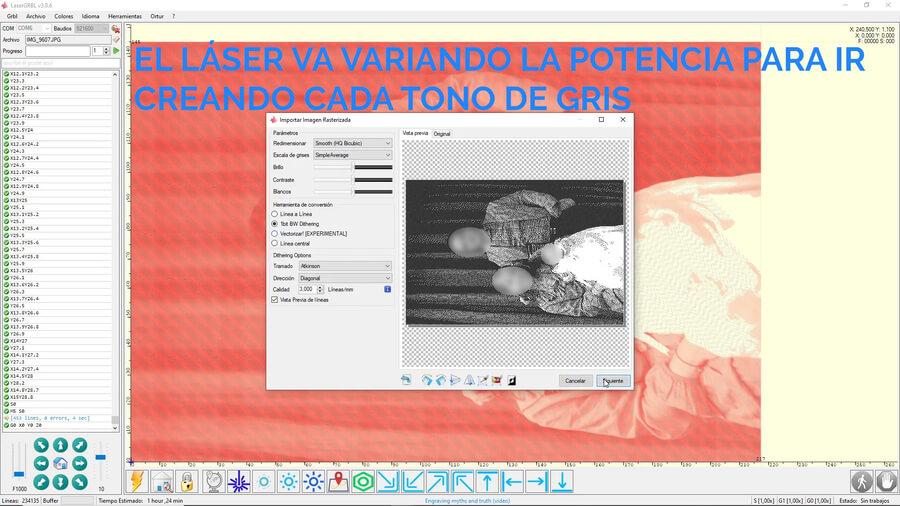Click the smallest sun laser power icon
The height and width of the screenshot is (506, 900).
pos(263,481)
